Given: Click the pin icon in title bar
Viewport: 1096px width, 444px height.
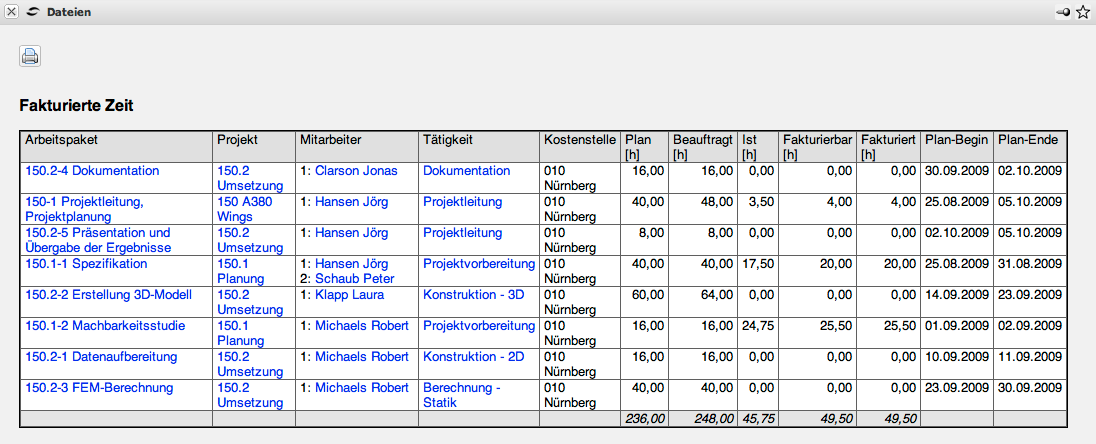Looking at the screenshot, I should [1064, 12].
